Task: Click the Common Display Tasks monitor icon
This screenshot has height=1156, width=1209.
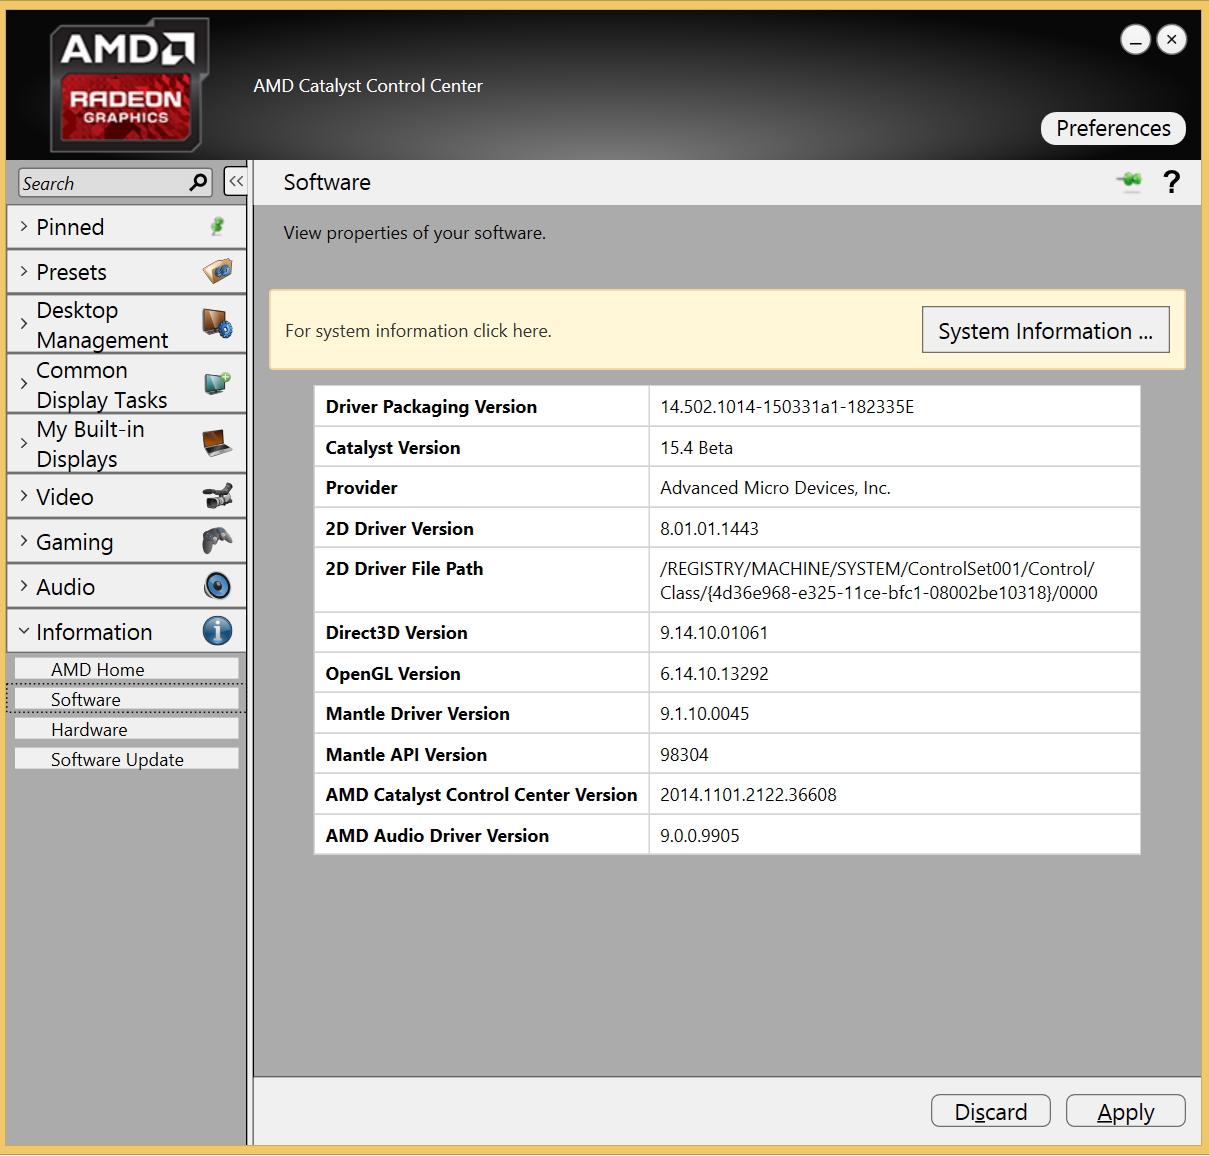Action: point(217,383)
